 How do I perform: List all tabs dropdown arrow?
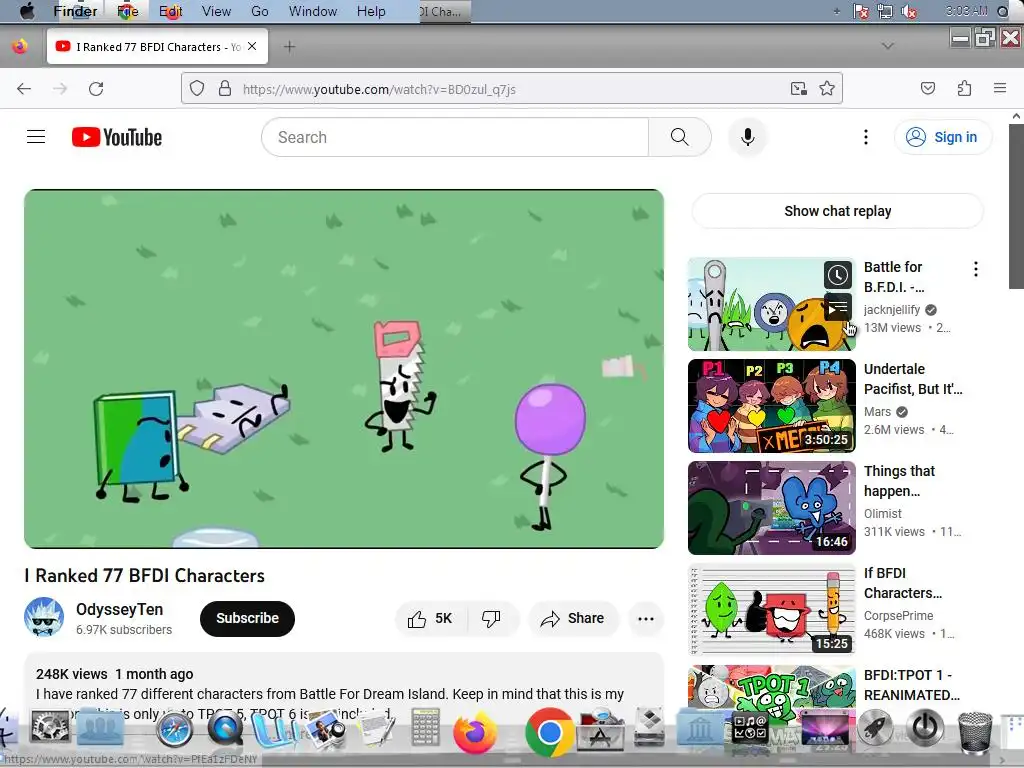click(888, 46)
